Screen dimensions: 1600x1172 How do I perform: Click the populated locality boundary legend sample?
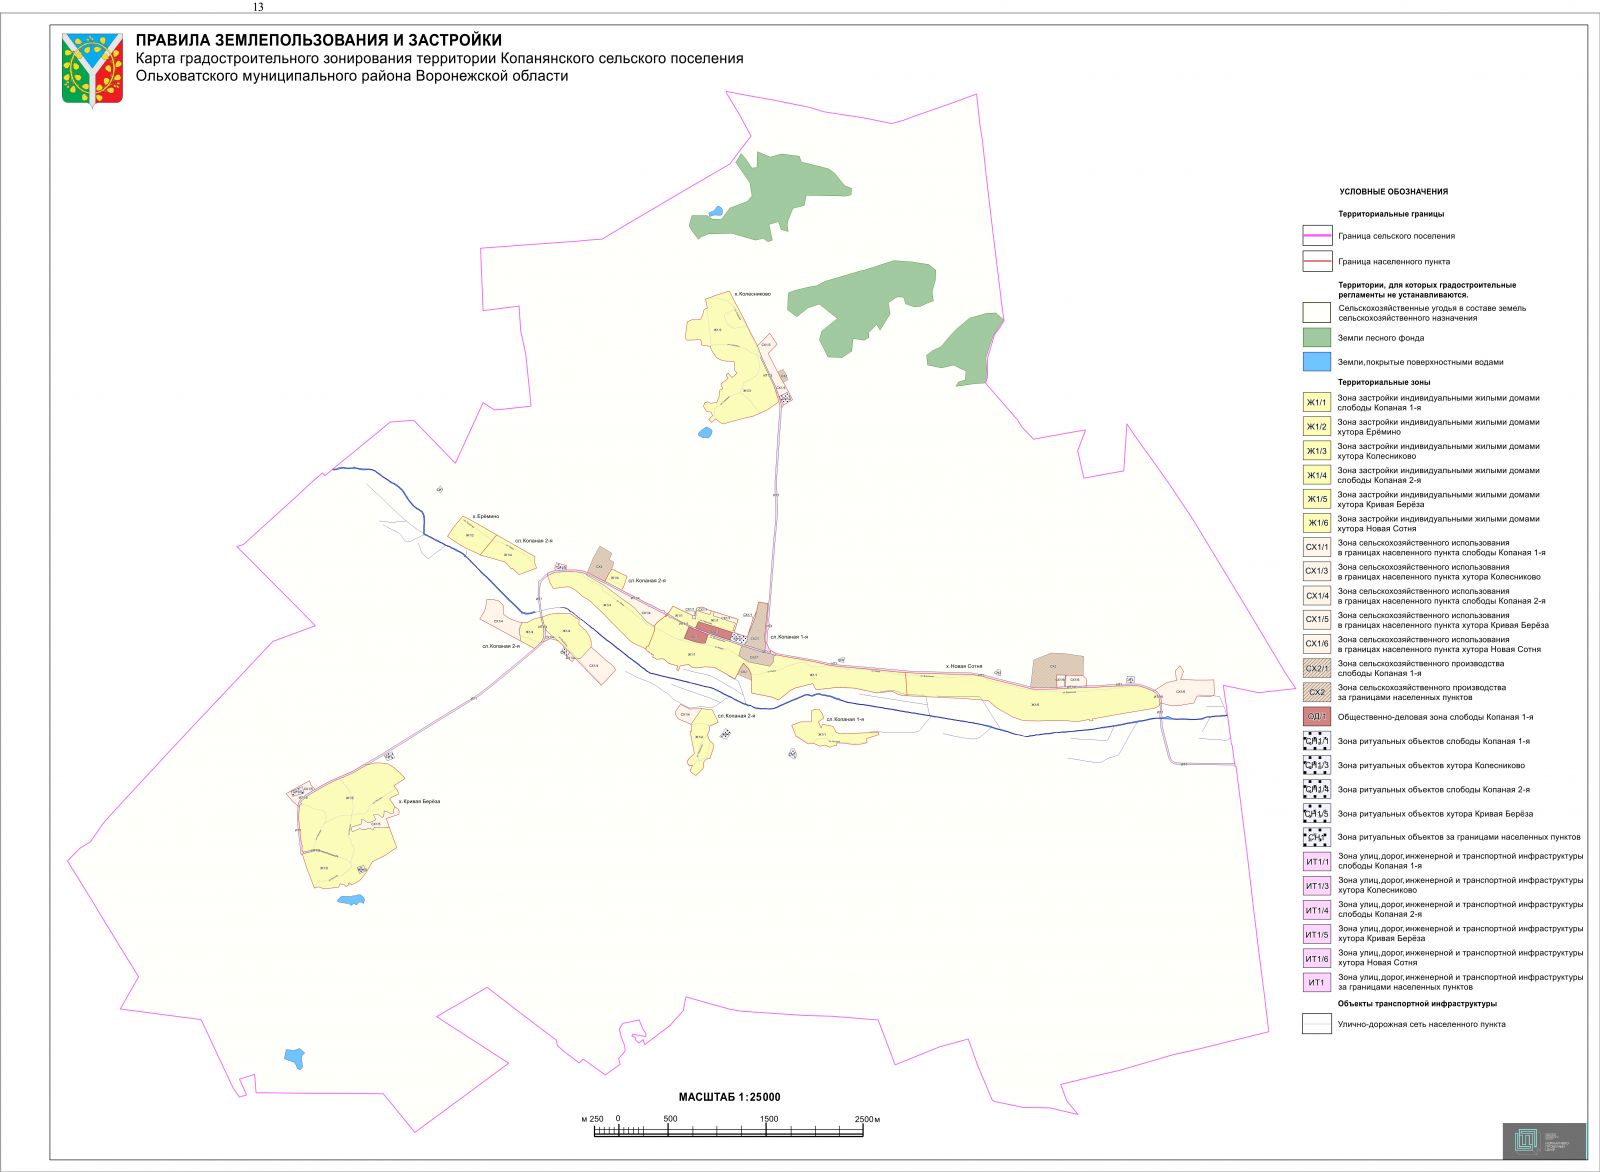click(x=1317, y=262)
